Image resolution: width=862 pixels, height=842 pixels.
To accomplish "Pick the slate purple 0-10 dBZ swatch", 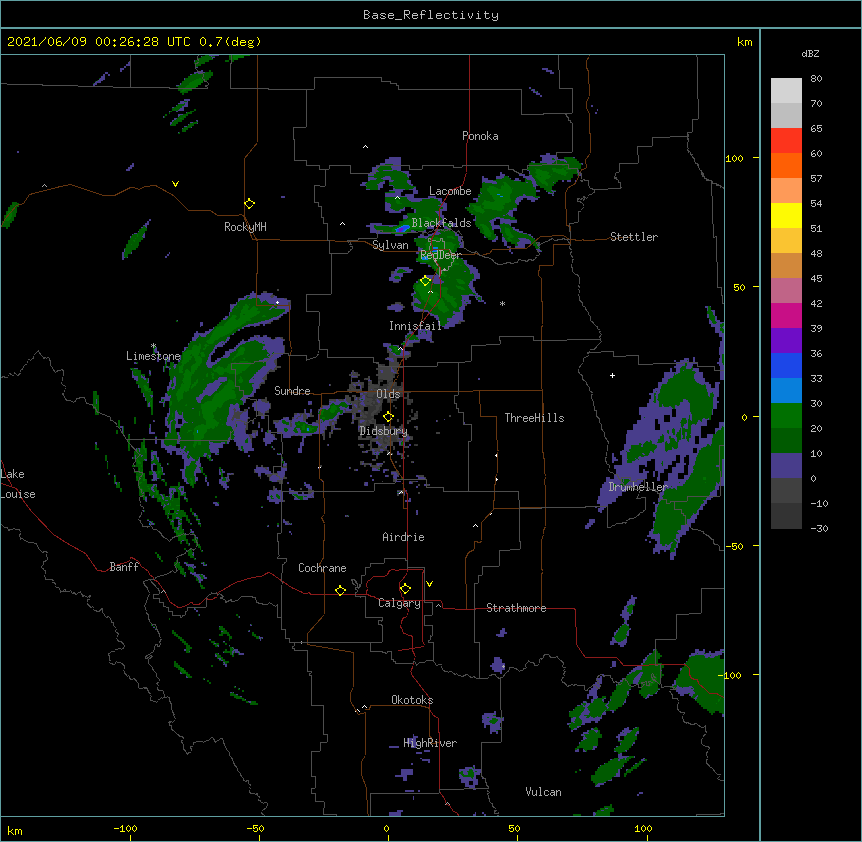I will click(x=786, y=466).
